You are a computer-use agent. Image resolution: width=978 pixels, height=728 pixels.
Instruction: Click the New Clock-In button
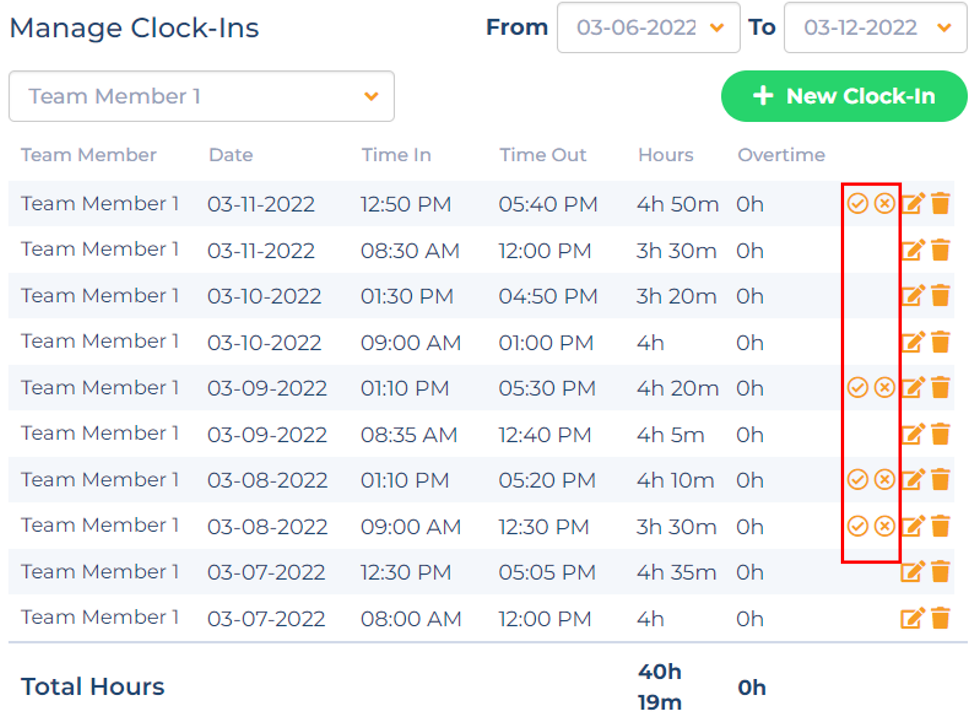(844, 96)
